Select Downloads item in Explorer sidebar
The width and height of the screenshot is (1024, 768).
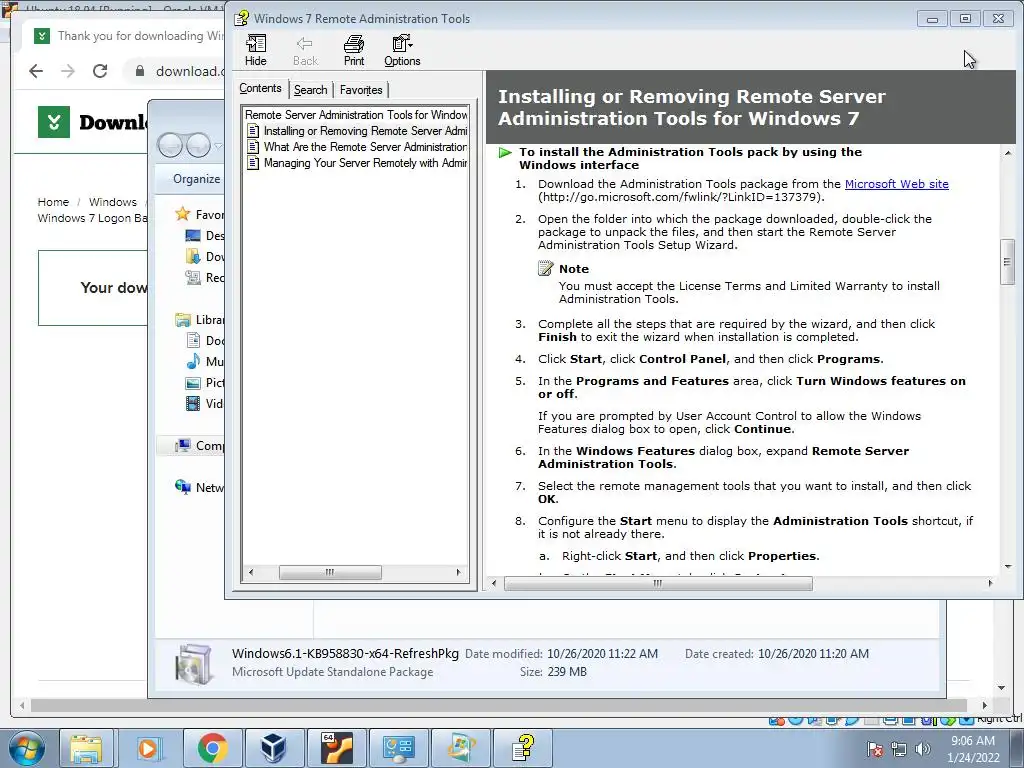[x=206, y=257]
